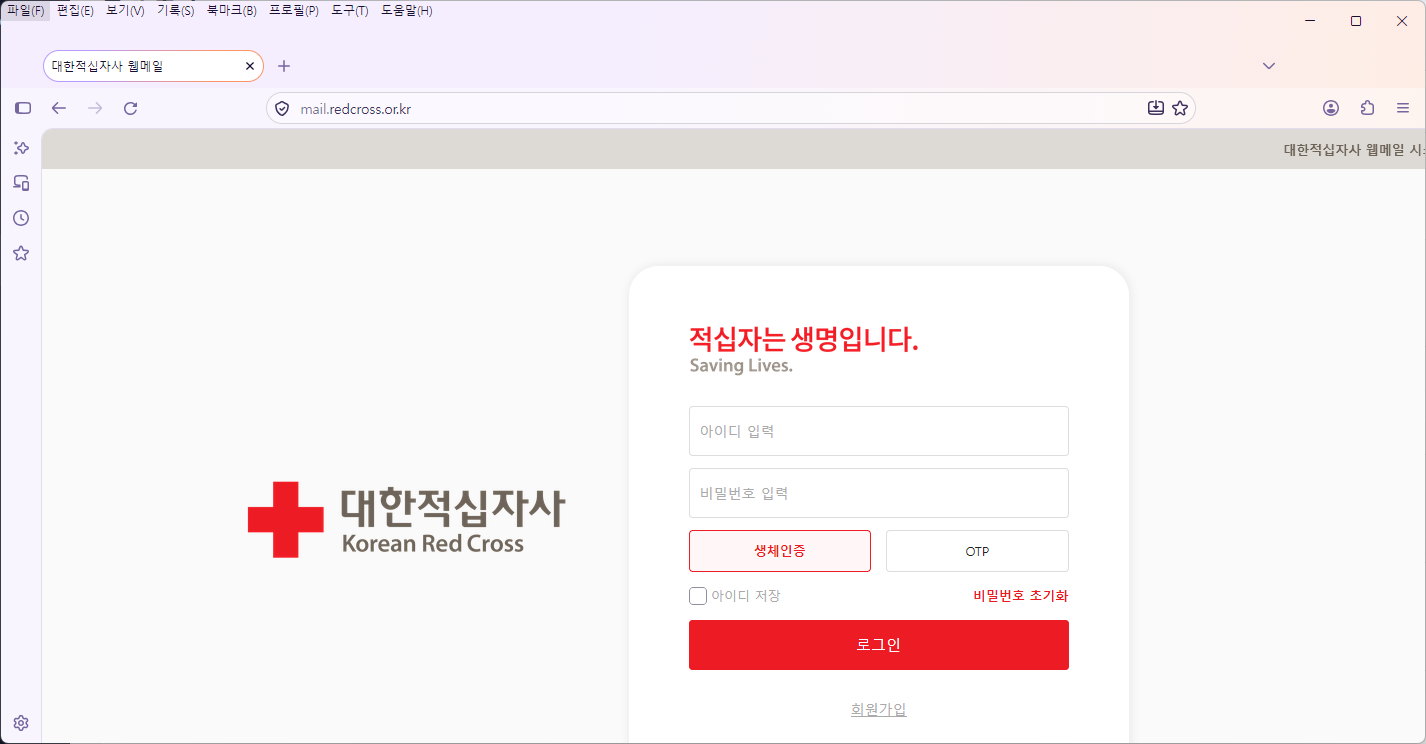
Task: Open the 편집(E) menu
Action: pyautogui.click(x=76, y=11)
